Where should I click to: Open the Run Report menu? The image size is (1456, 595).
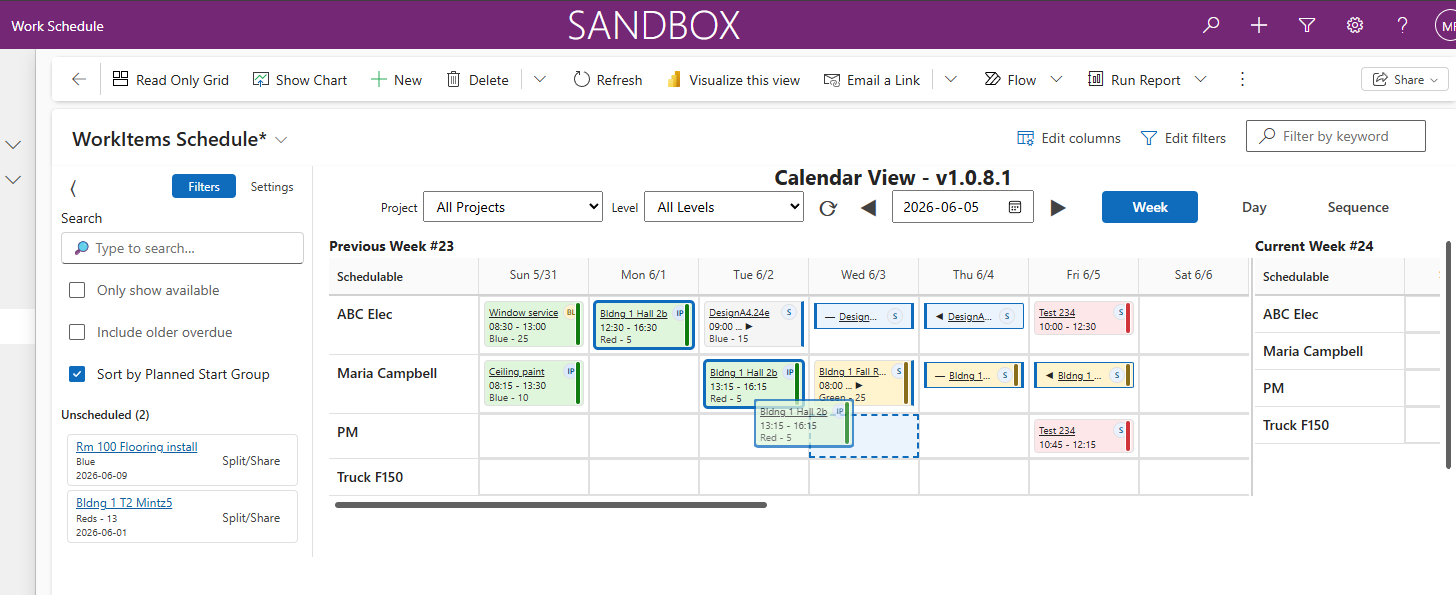[x=1146, y=80]
